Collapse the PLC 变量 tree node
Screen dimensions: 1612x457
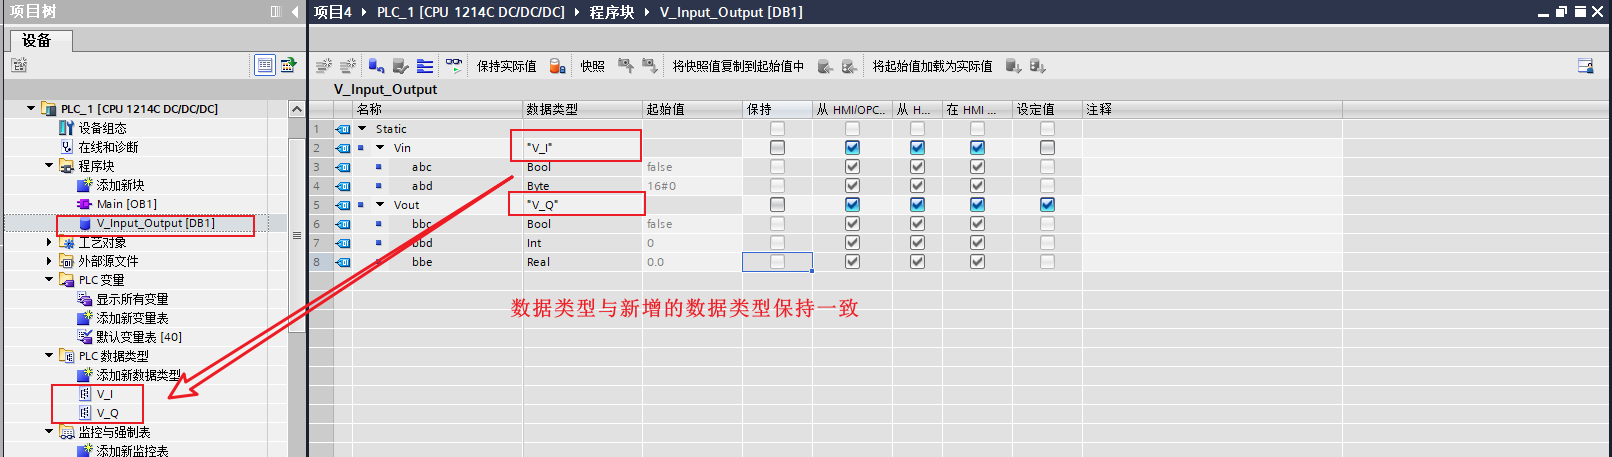click(48, 280)
